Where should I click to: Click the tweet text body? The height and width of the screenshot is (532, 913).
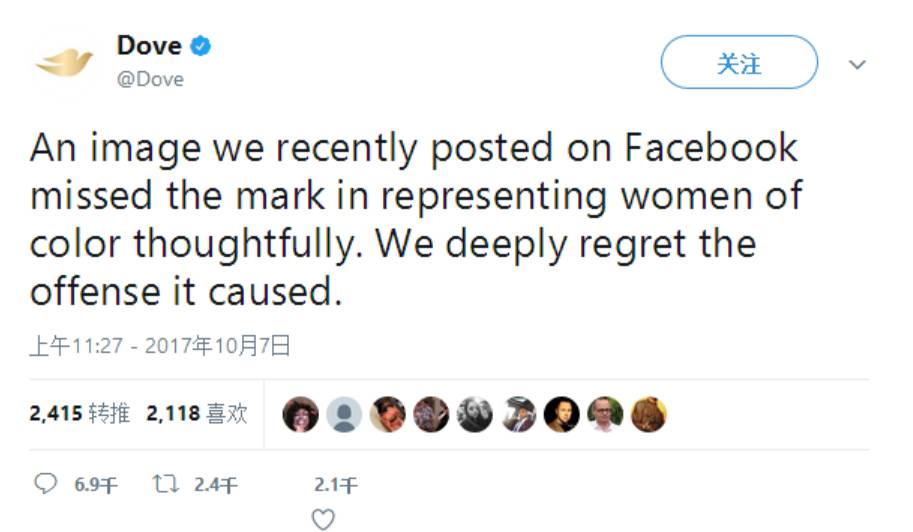pos(415,220)
